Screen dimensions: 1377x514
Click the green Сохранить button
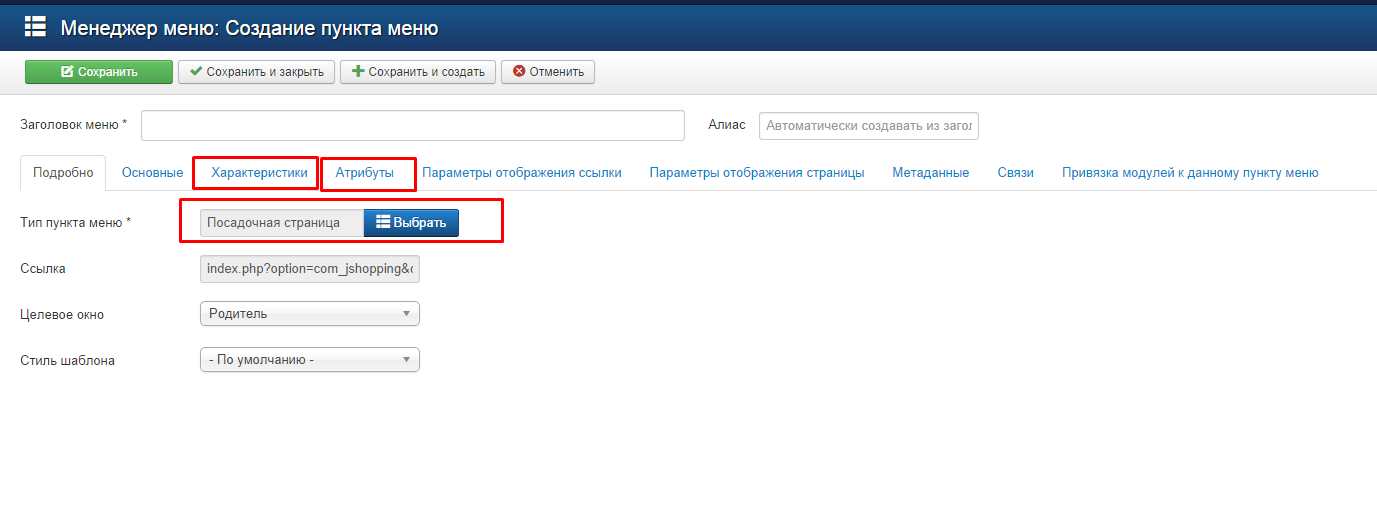pyautogui.click(x=99, y=72)
